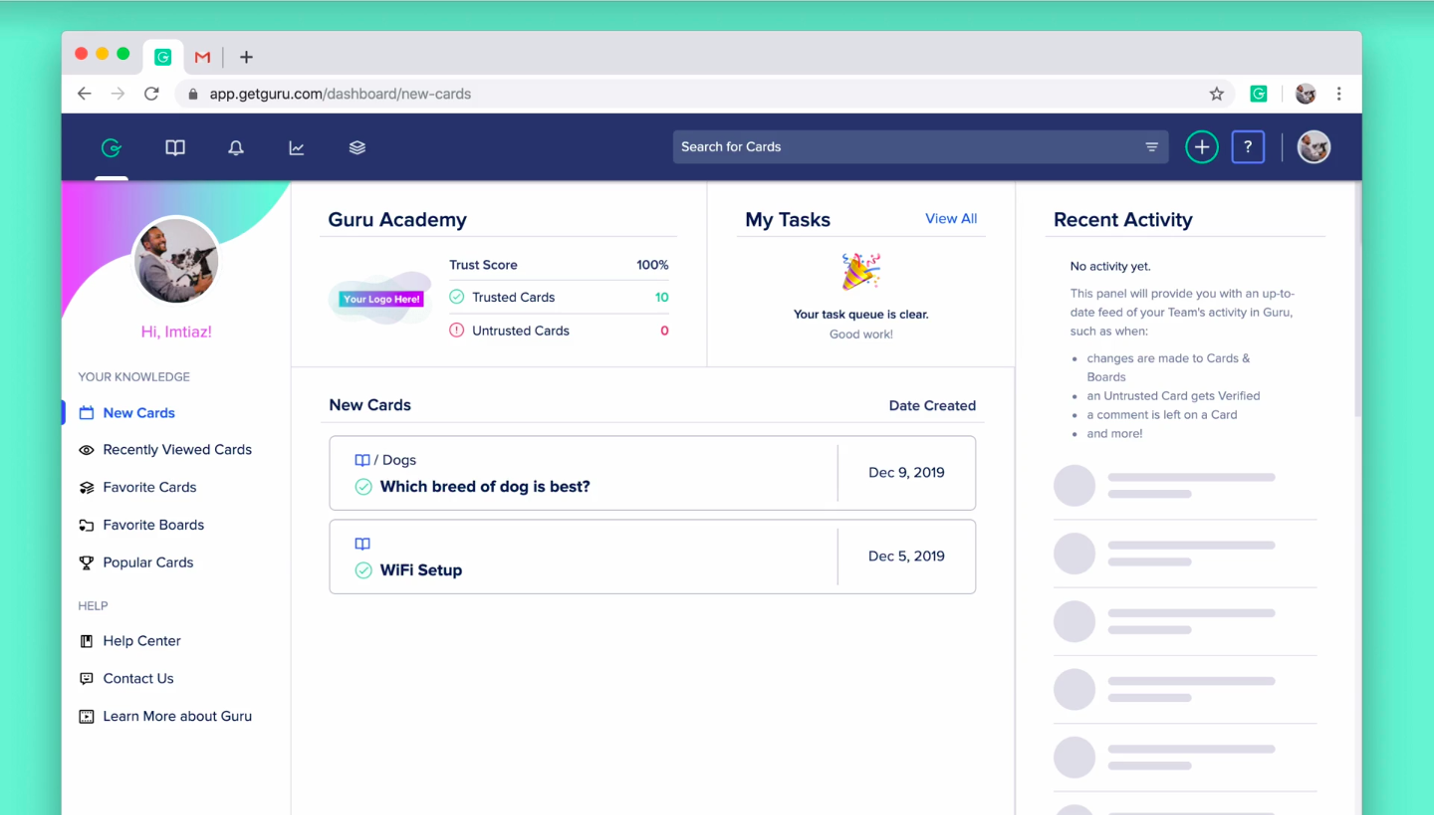Open the Card Manager layers icon
Viewport: 1434px width, 815px height.
357,148
